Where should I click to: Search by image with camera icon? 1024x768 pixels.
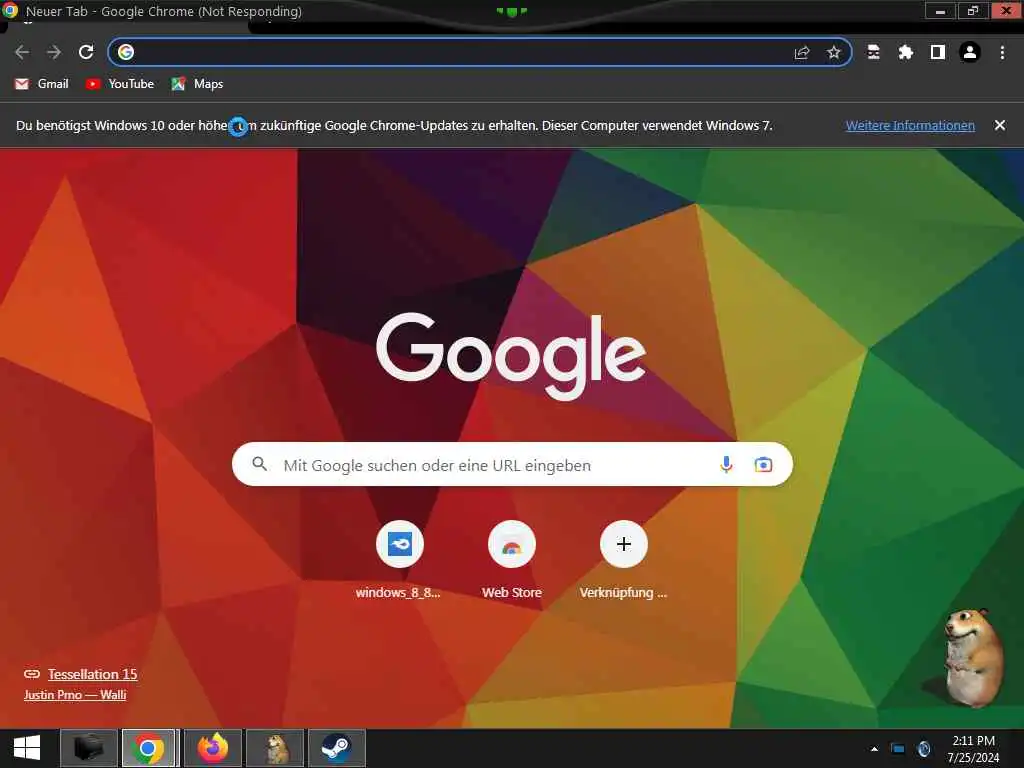763,464
